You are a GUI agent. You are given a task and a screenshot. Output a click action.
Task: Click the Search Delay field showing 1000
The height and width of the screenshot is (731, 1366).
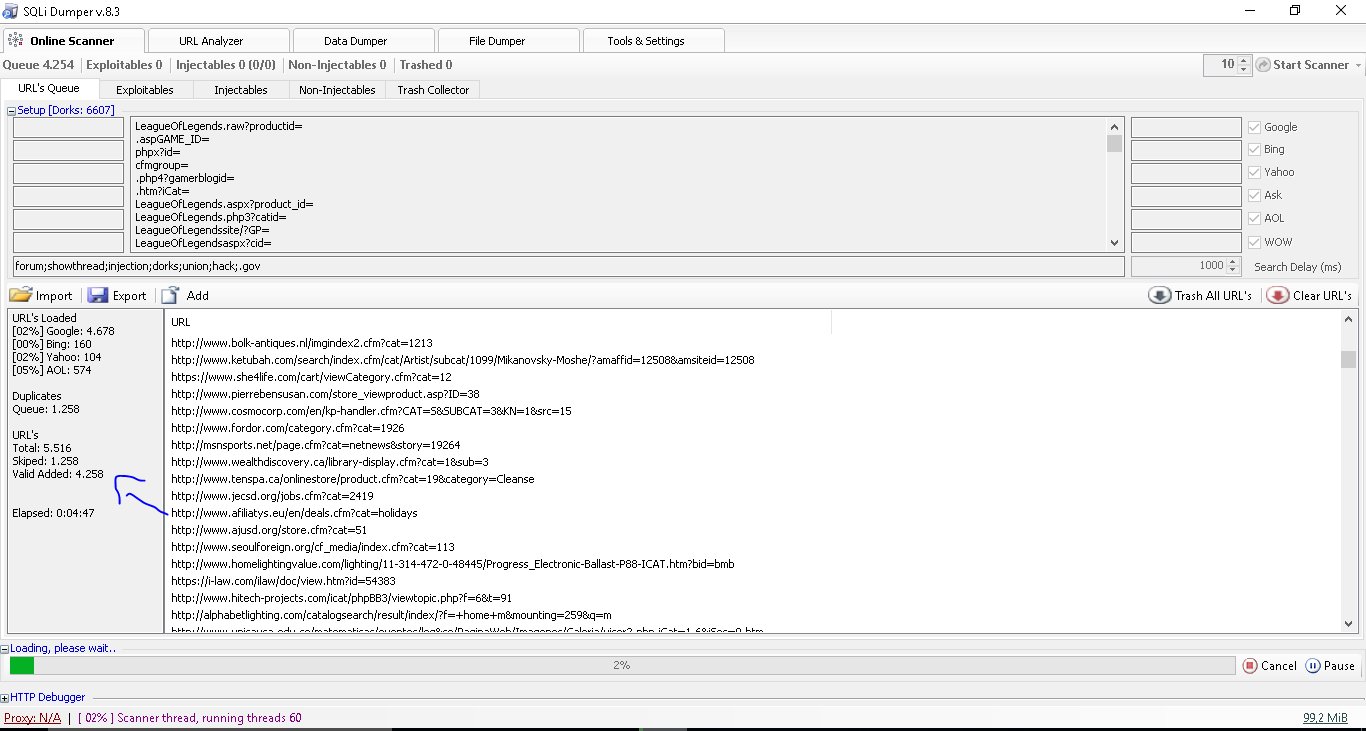[x=1178, y=266]
